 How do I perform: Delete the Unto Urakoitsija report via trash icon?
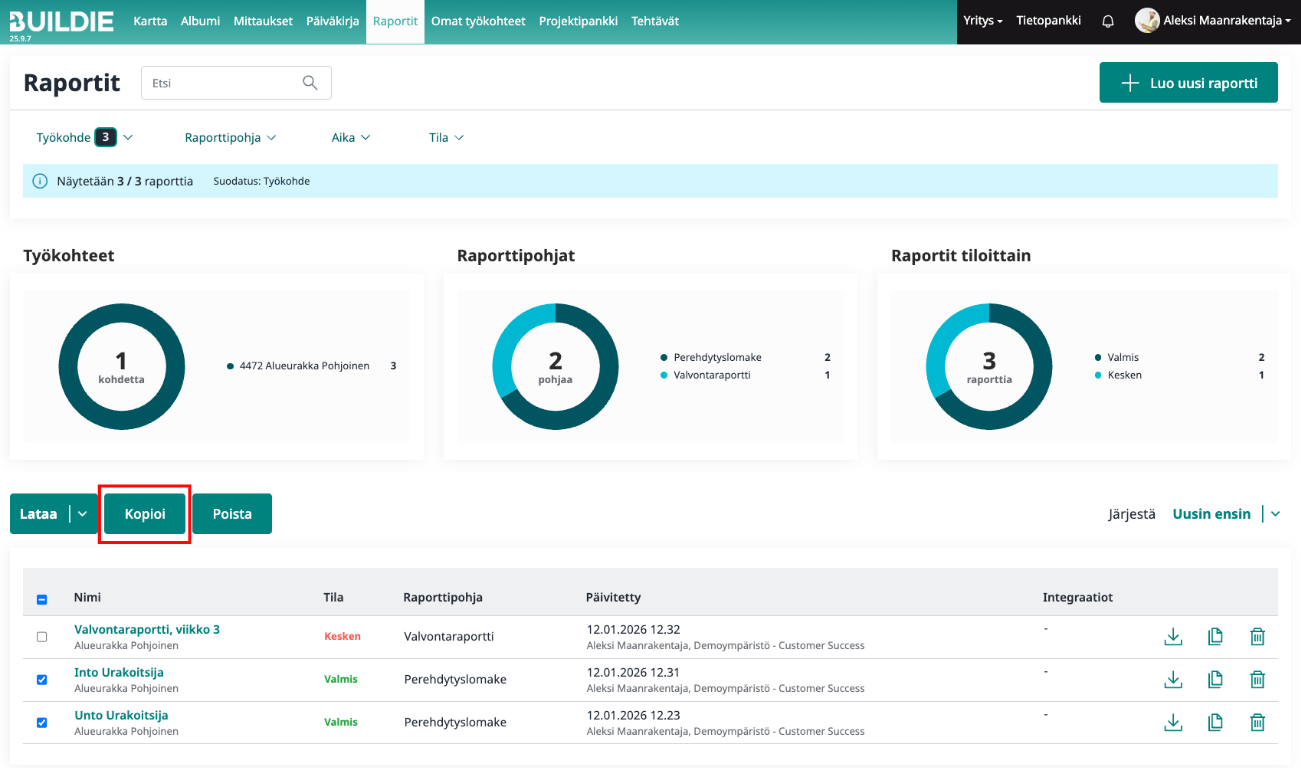[1257, 722]
